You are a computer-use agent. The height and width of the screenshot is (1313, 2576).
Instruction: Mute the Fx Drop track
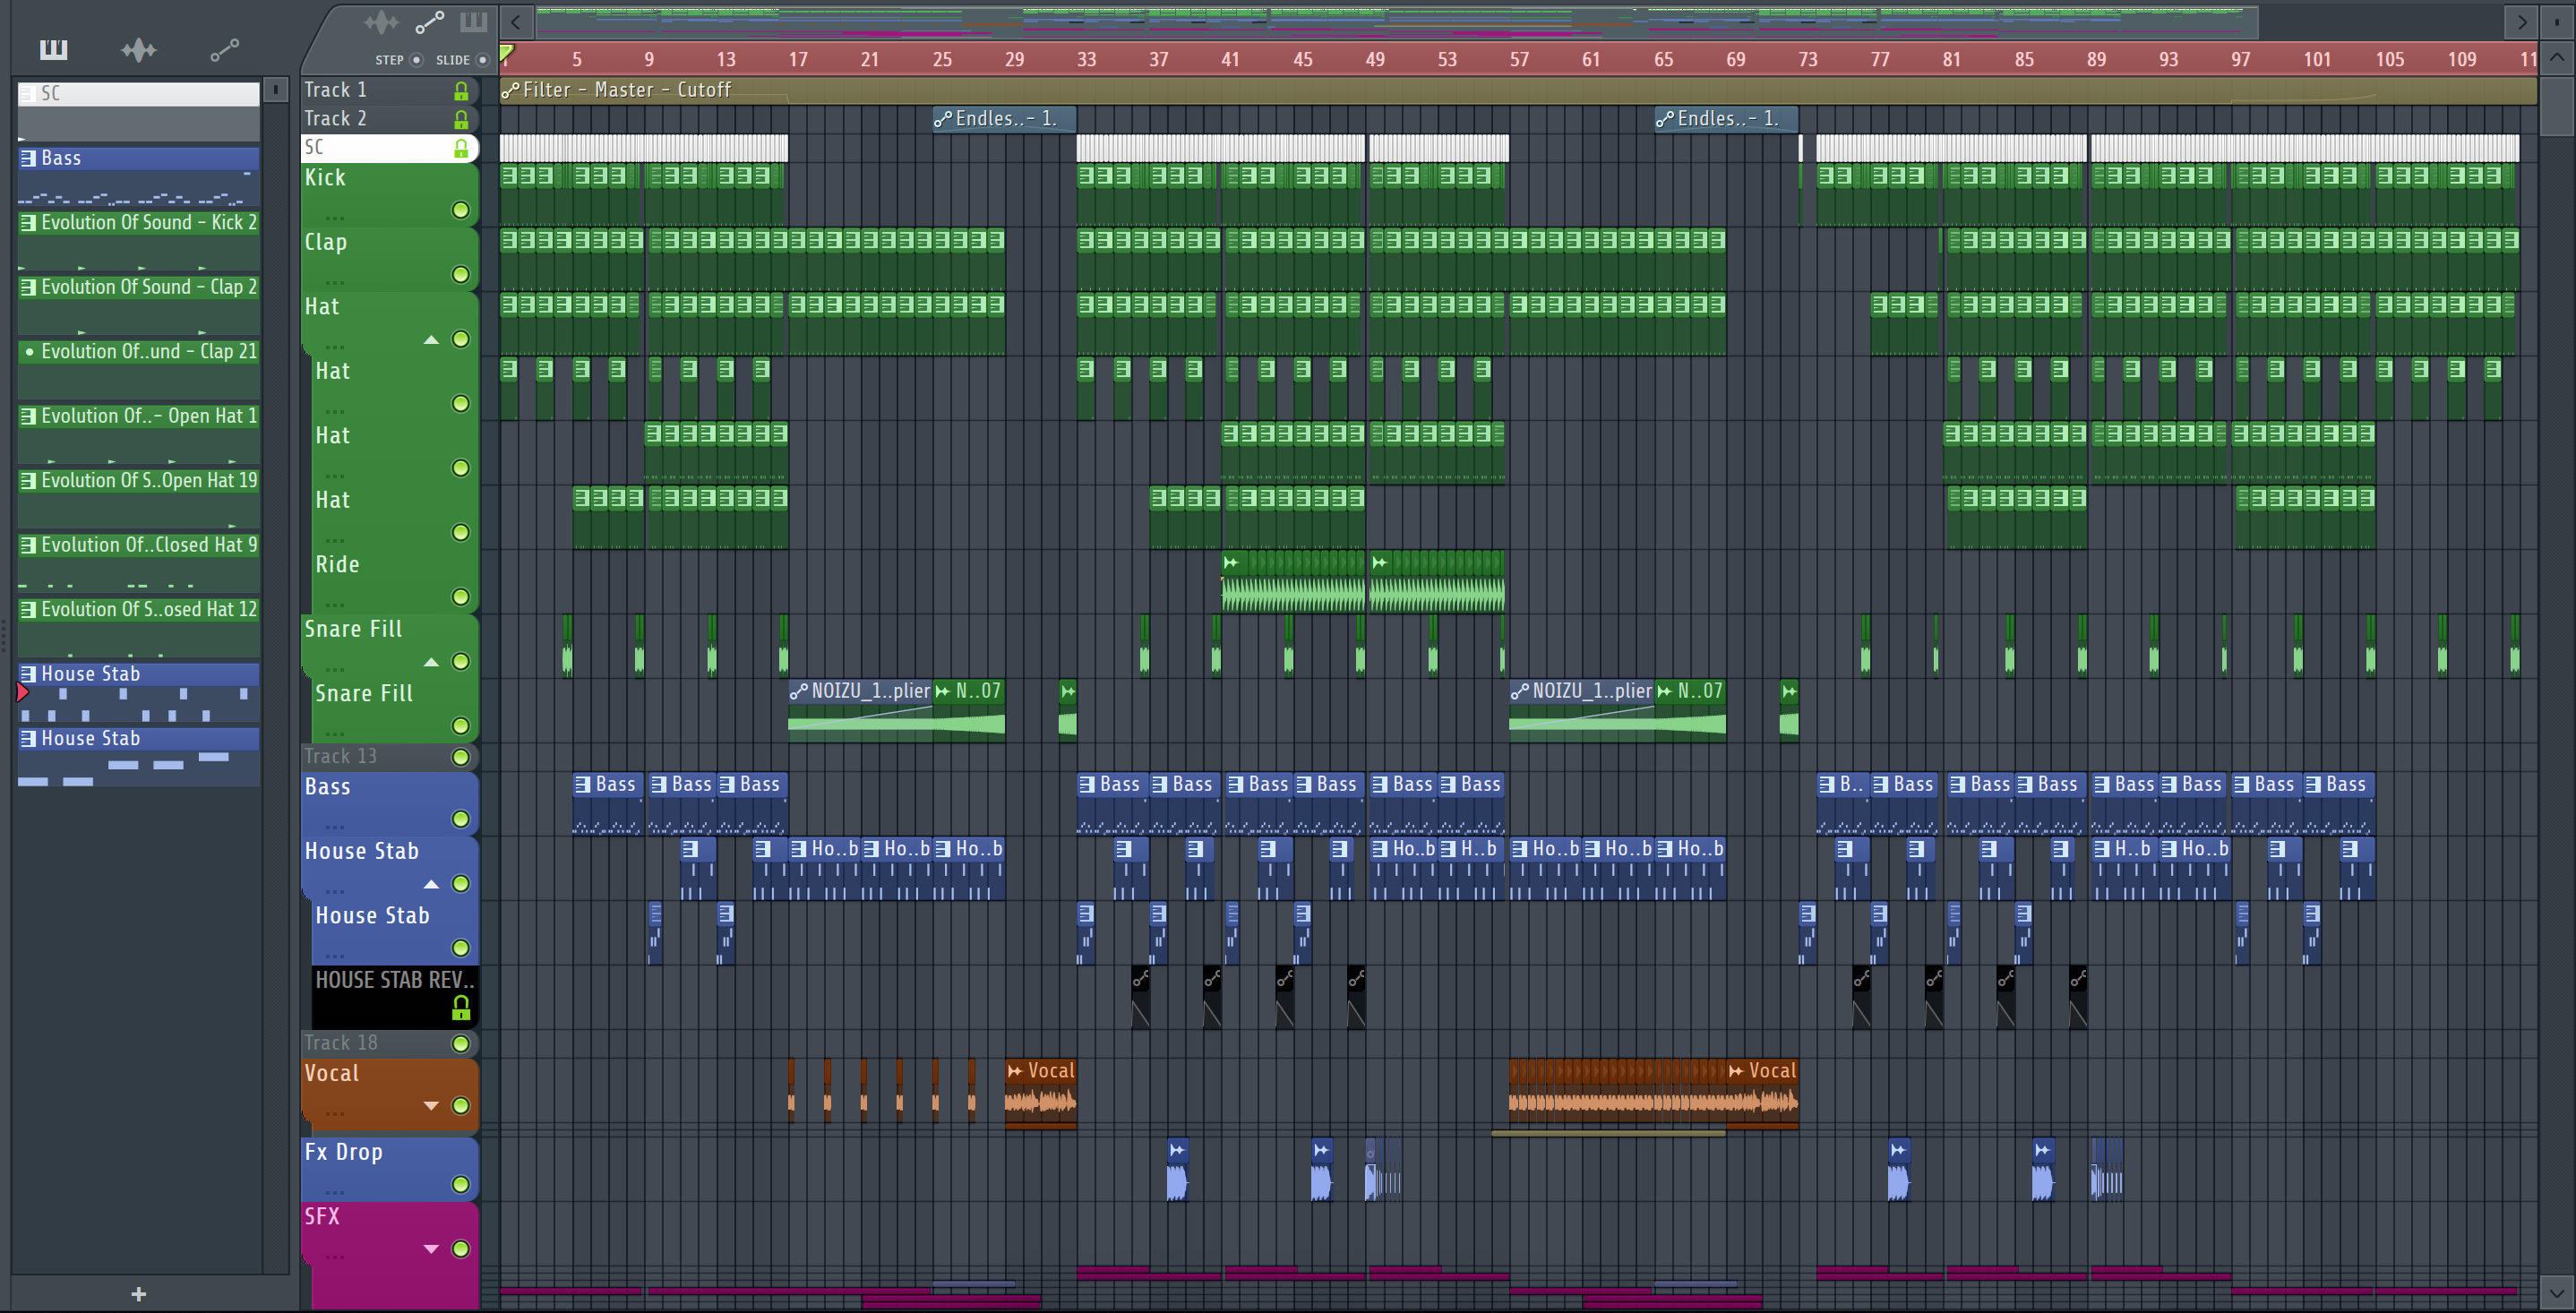[461, 1185]
